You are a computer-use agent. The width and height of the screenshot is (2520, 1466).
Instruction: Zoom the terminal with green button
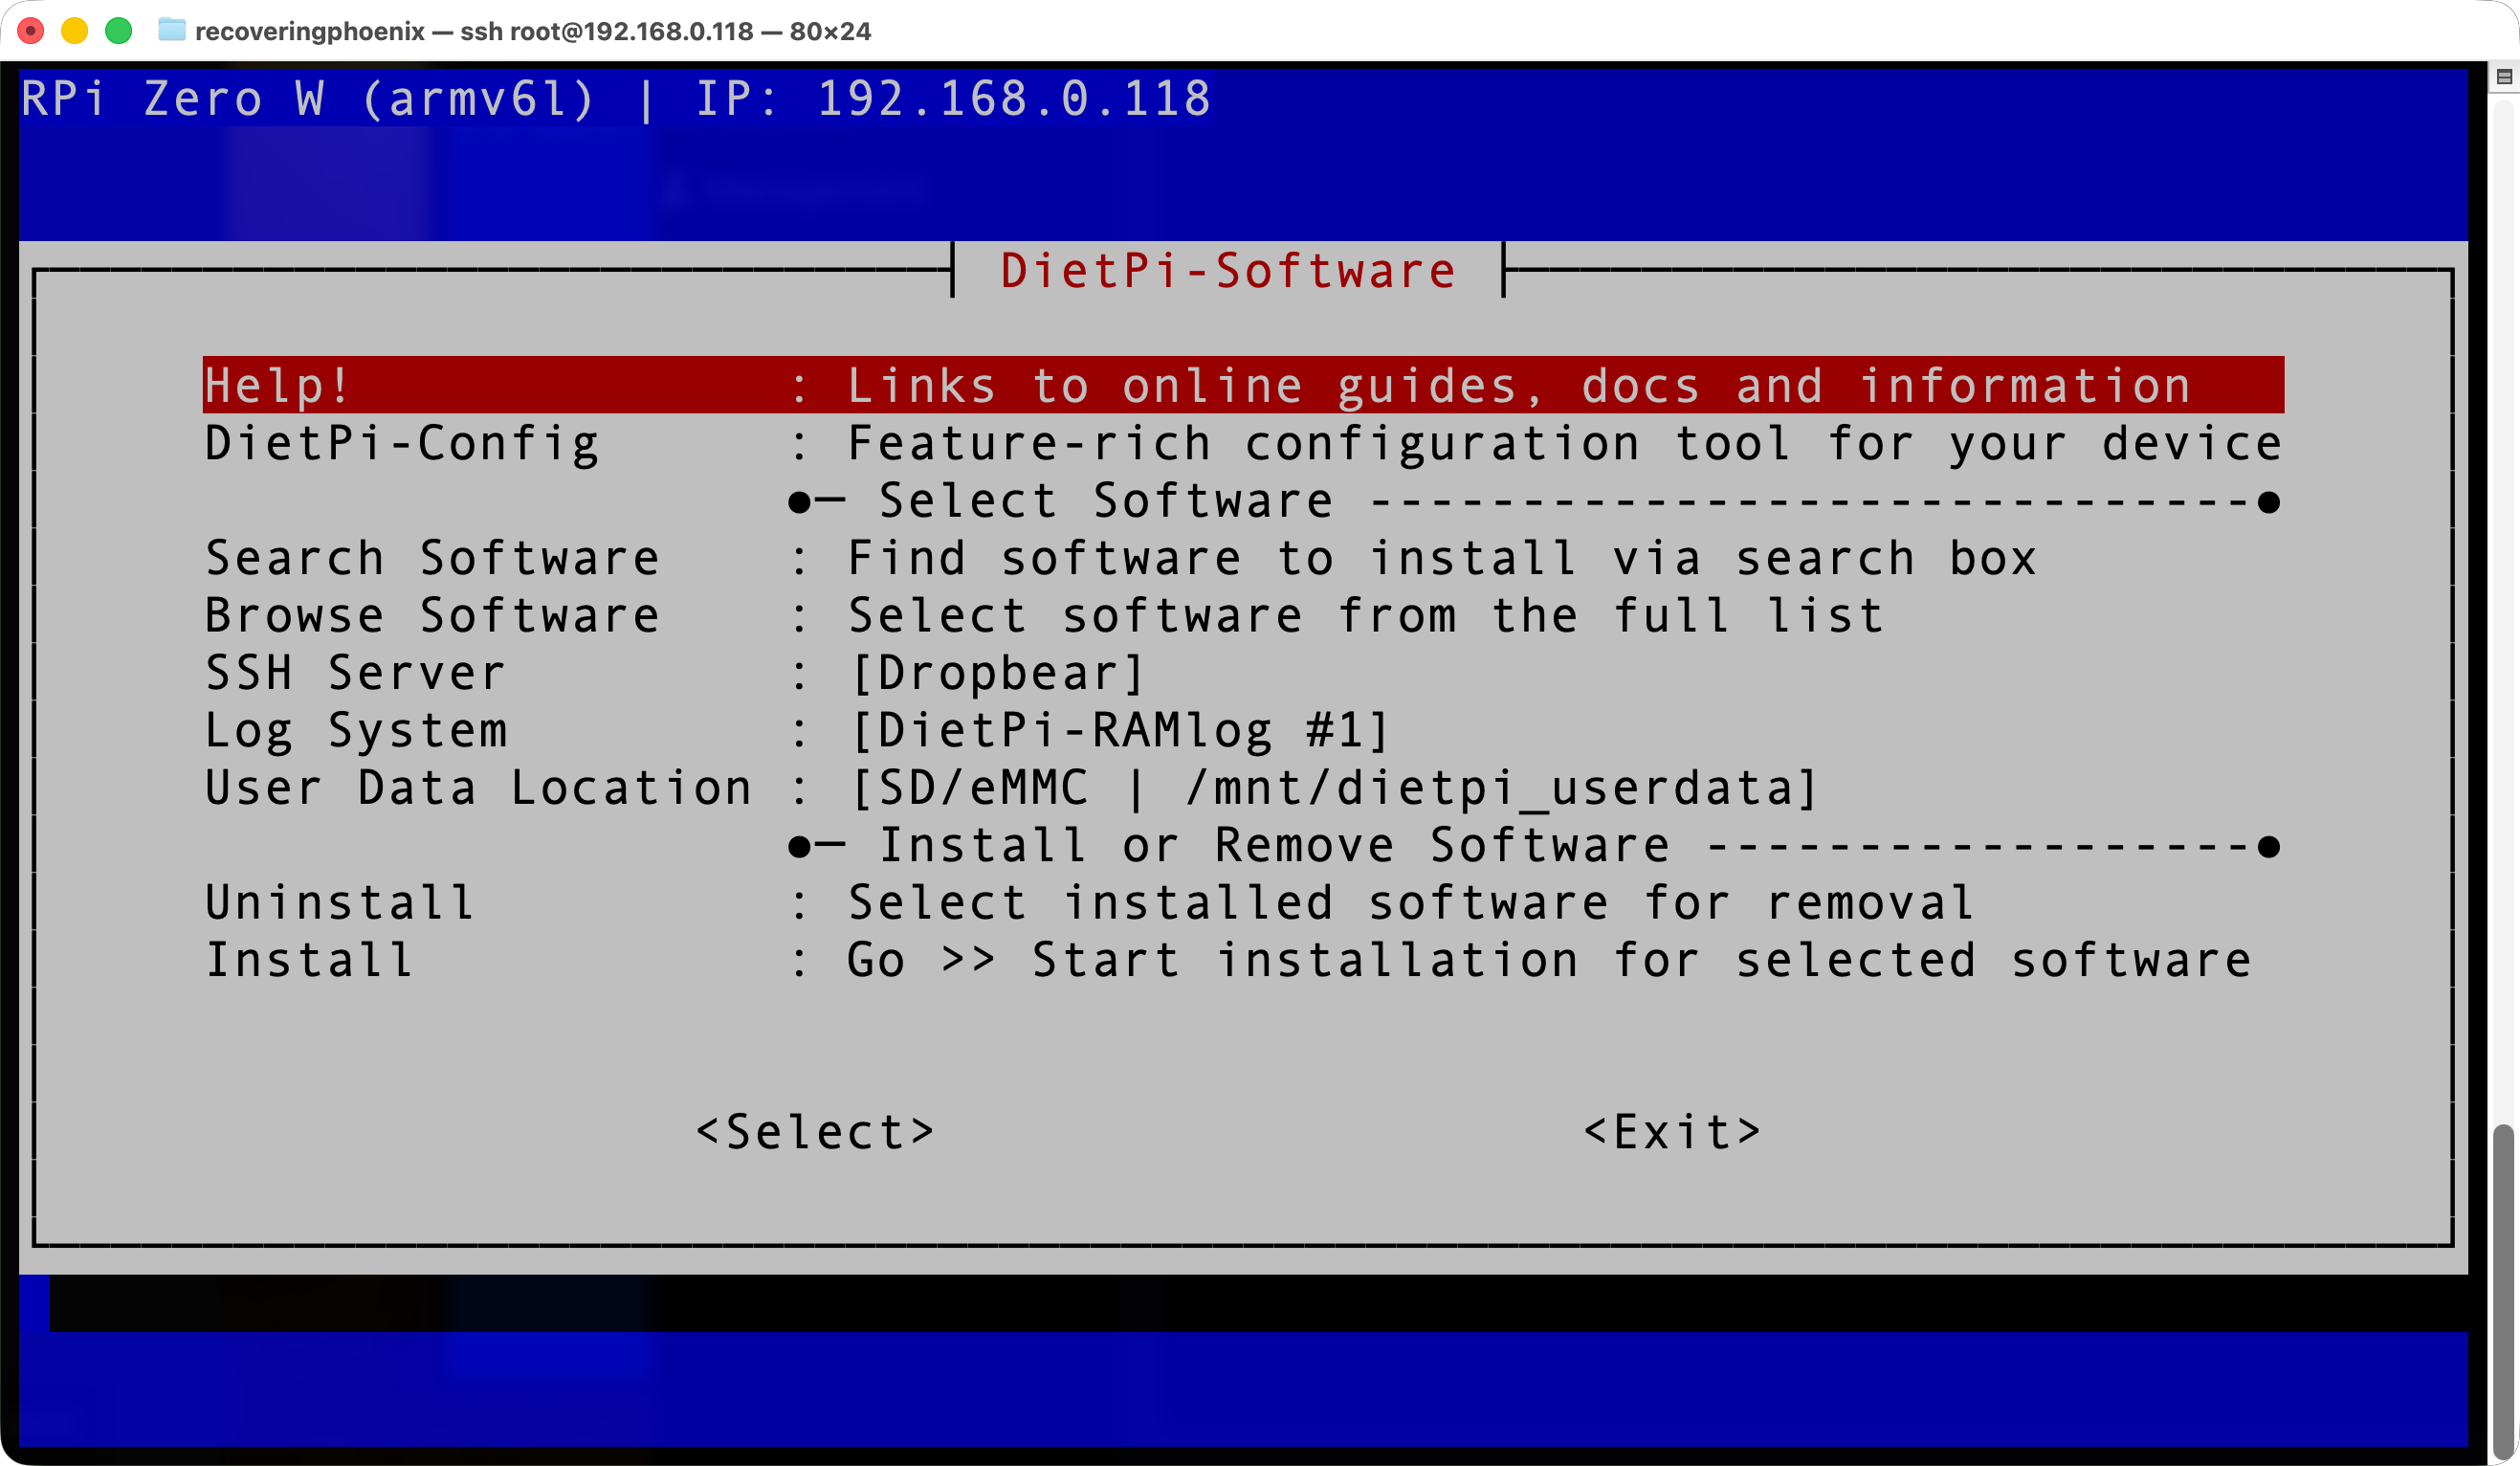[119, 31]
